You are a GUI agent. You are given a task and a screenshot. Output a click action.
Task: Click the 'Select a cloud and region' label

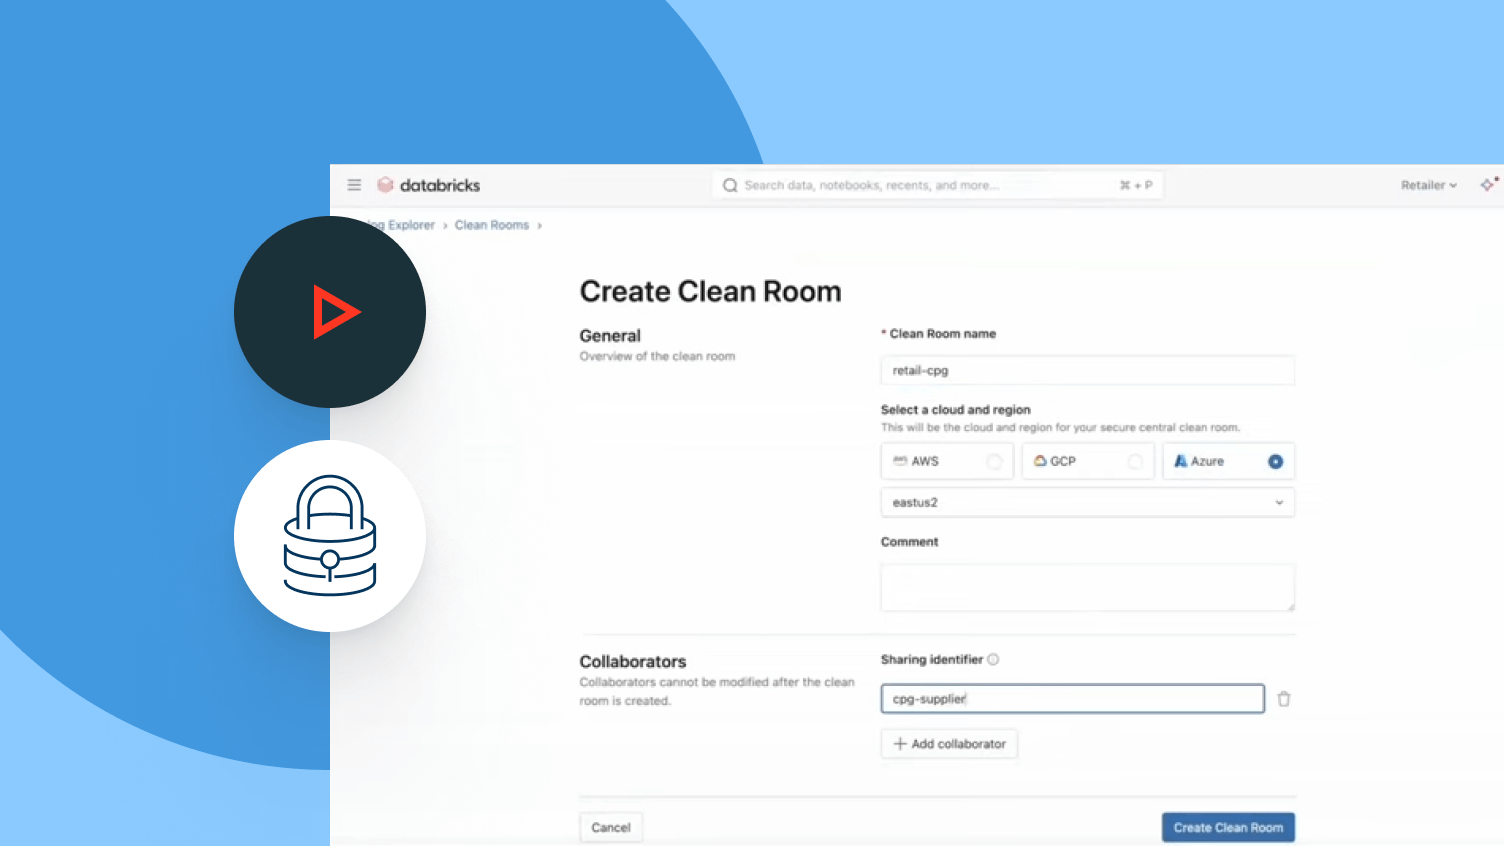click(955, 410)
